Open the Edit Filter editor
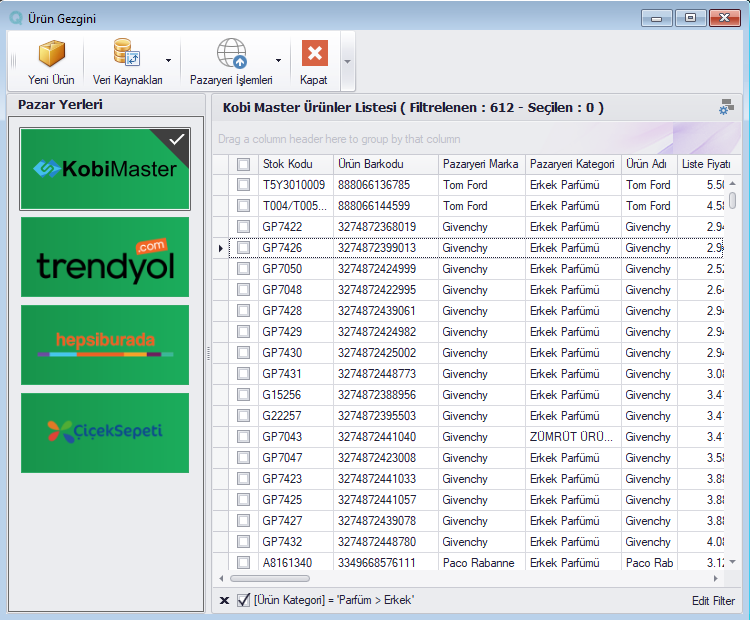This screenshot has height=620, width=750. click(x=713, y=601)
